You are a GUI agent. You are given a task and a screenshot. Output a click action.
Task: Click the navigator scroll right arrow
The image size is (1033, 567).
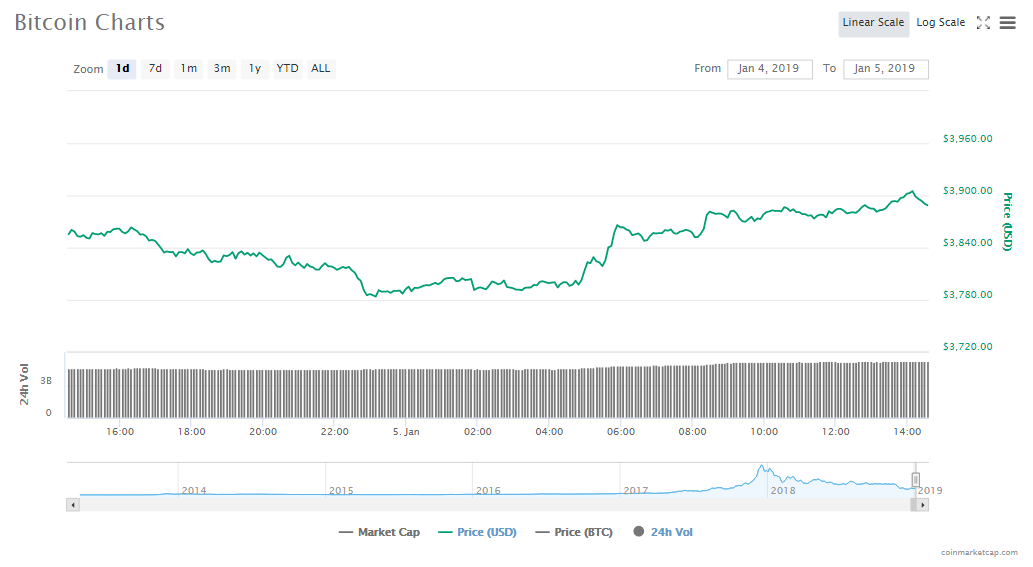(923, 505)
